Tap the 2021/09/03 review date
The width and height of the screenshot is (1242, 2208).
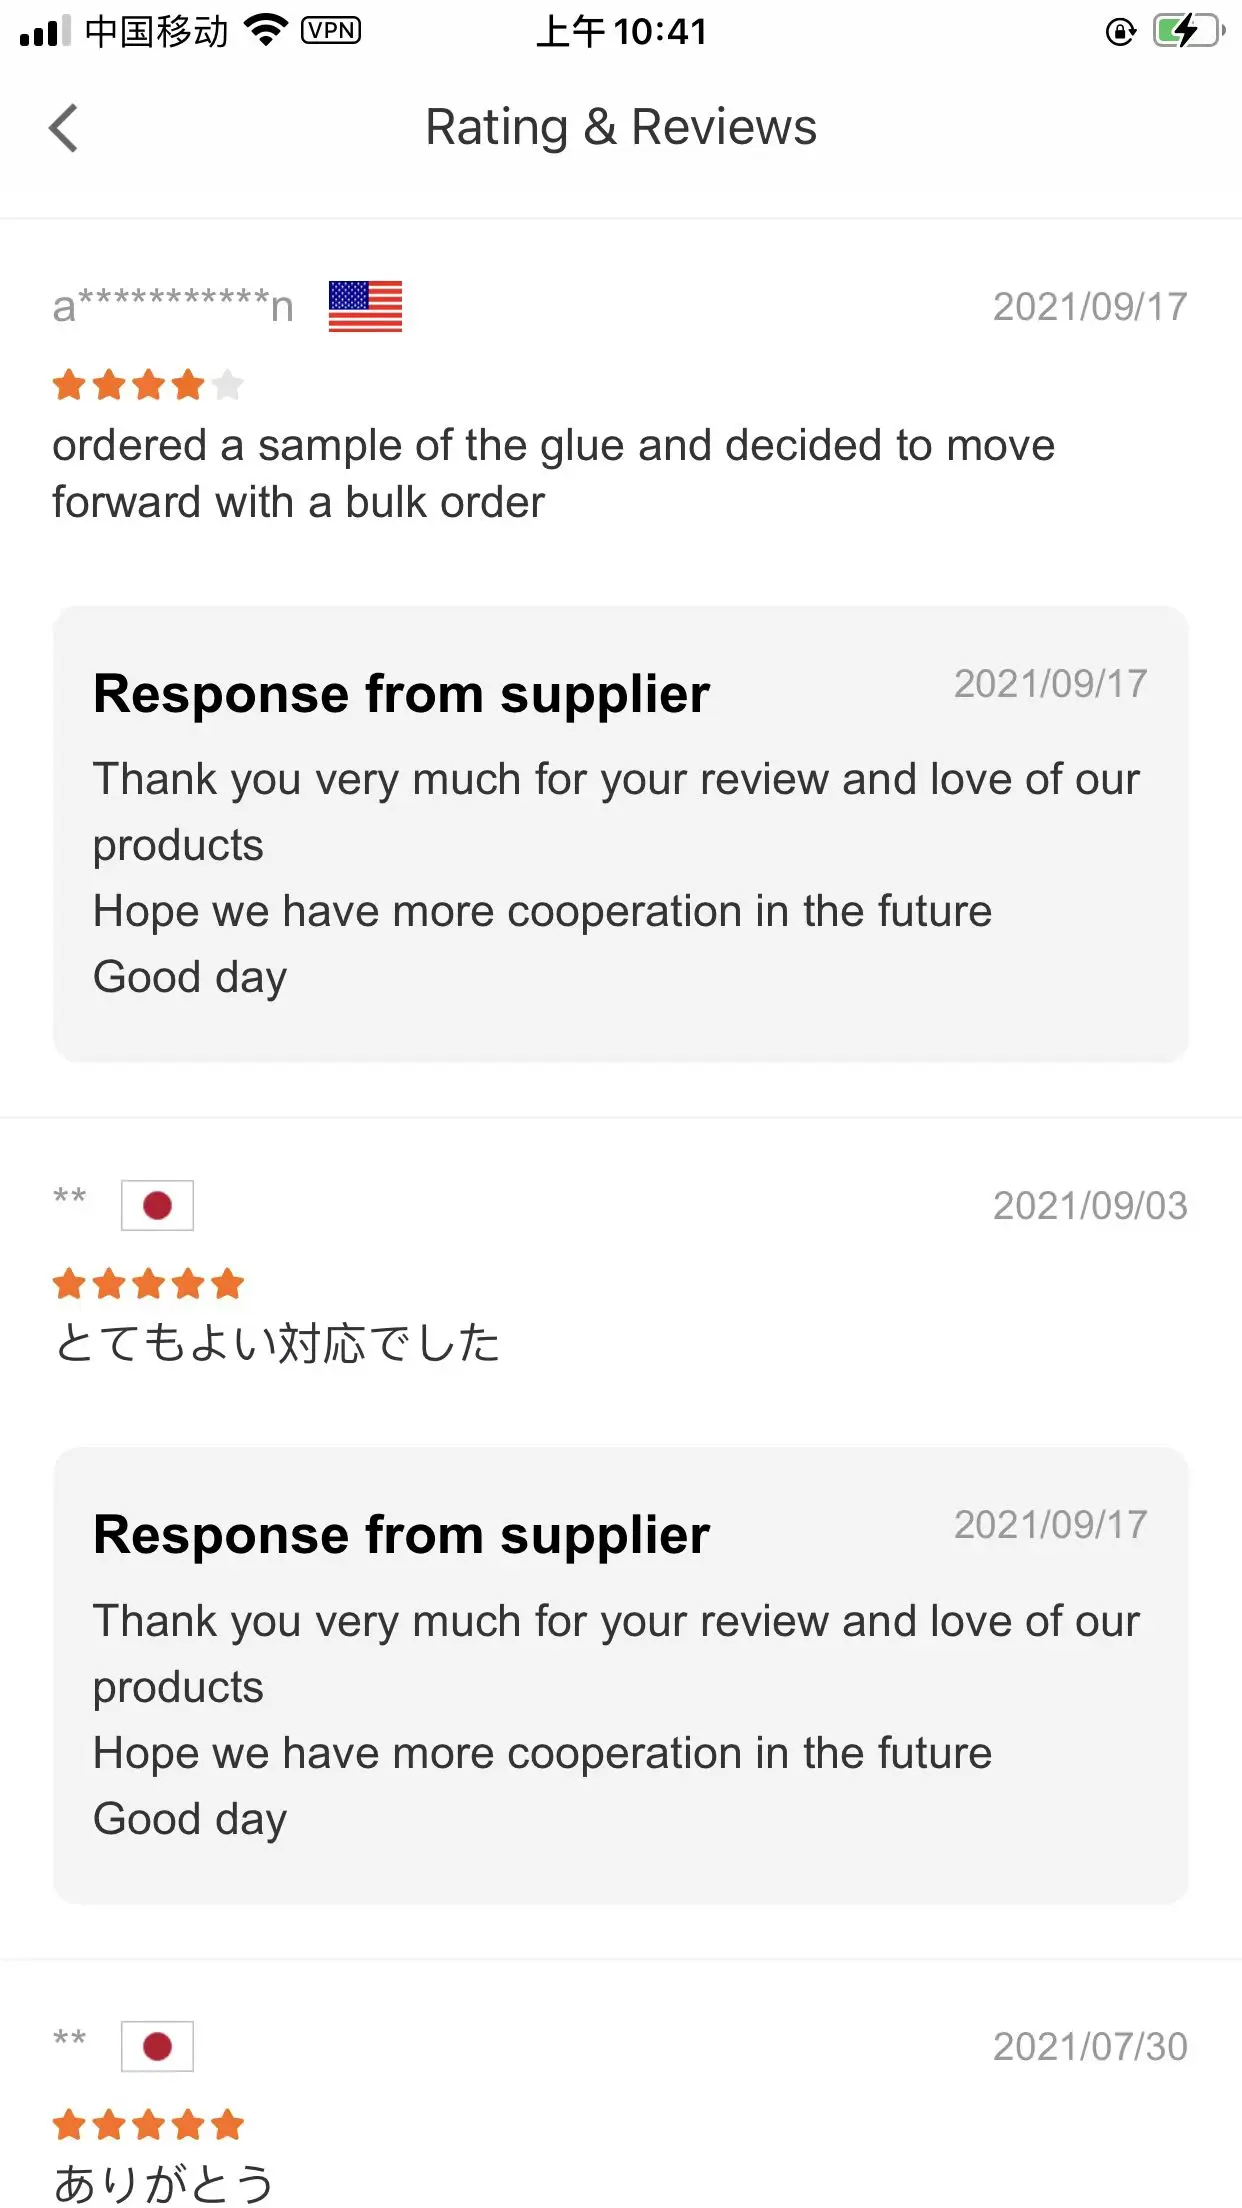[1089, 1206]
